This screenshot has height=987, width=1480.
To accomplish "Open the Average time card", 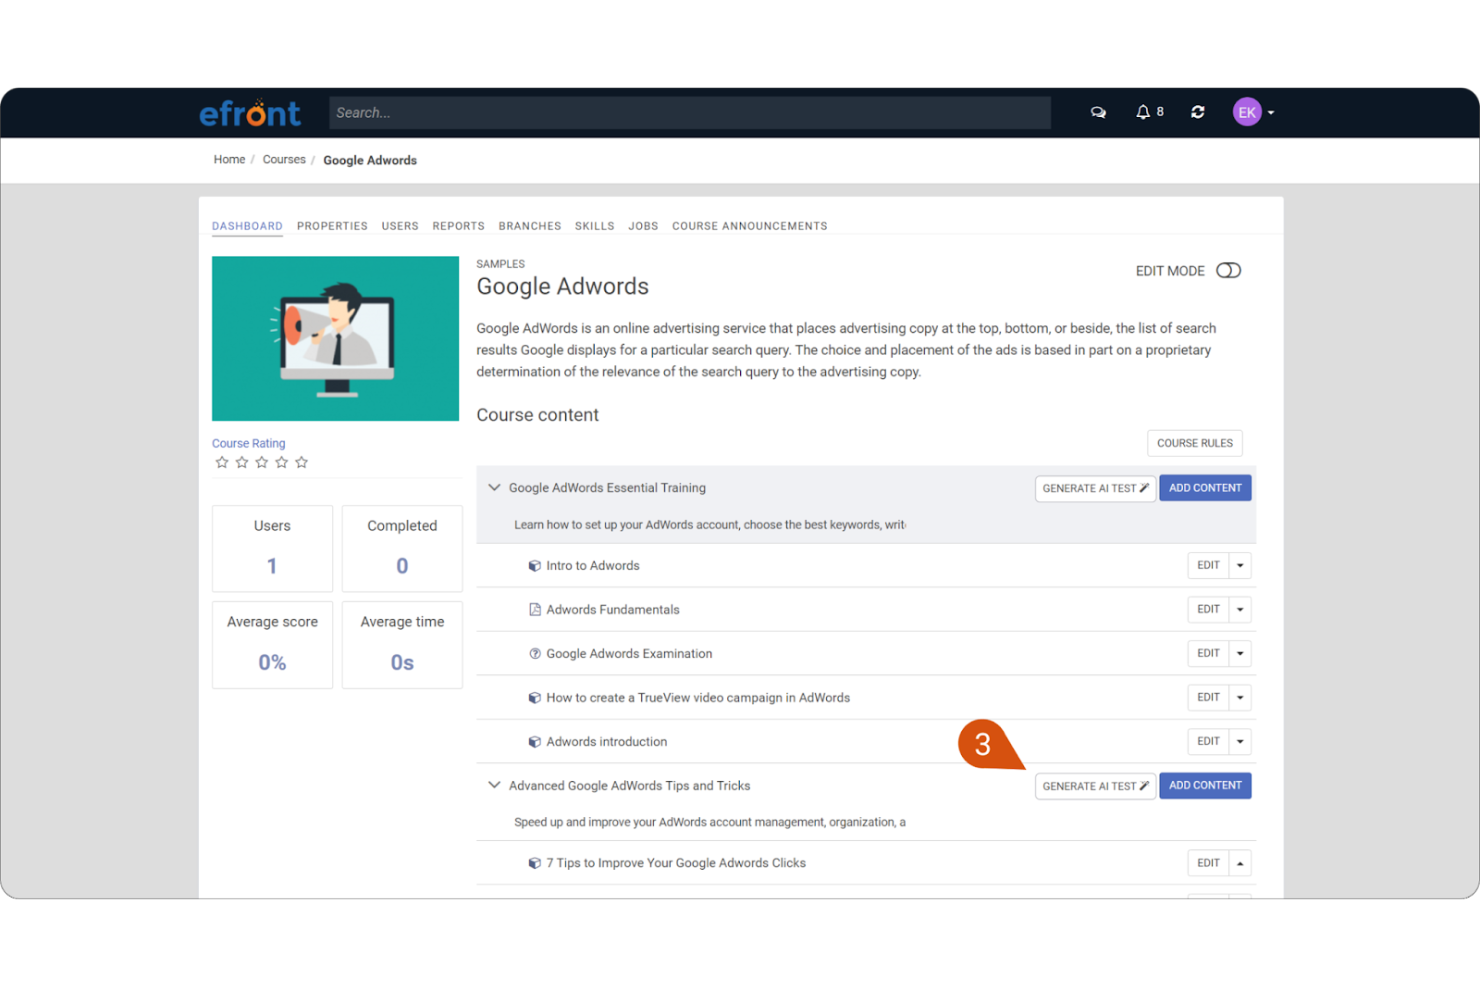I will tap(402, 645).
